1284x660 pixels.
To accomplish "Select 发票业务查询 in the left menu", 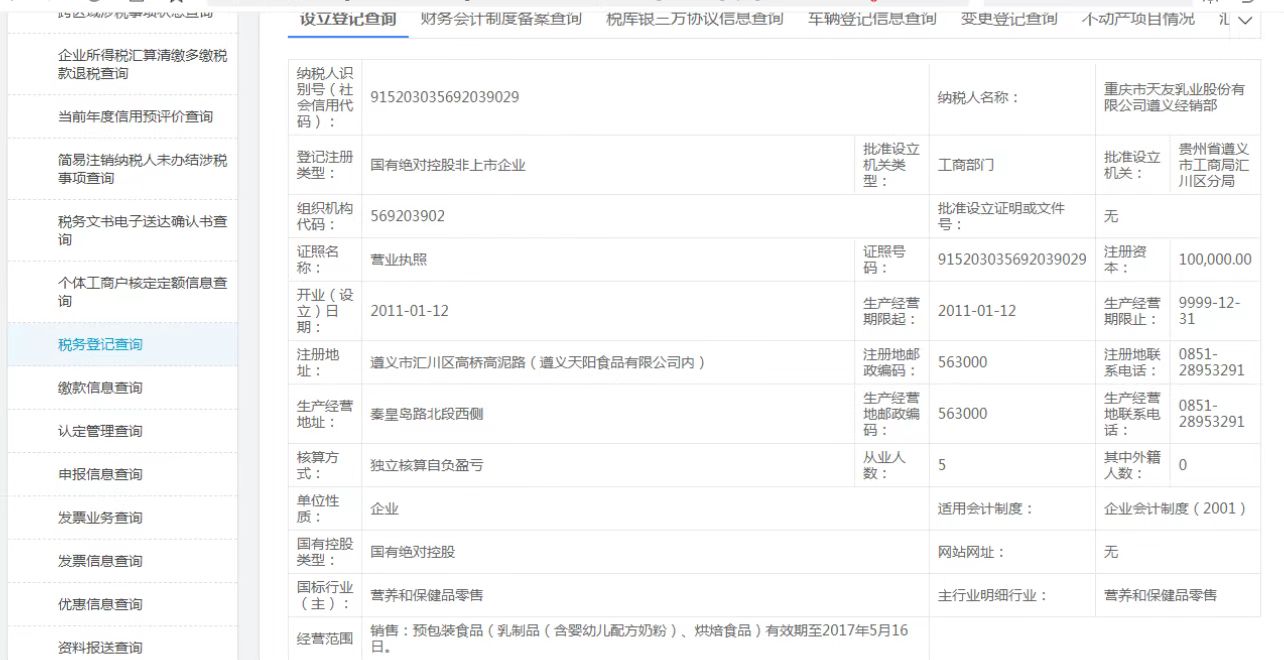I will [100, 518].
